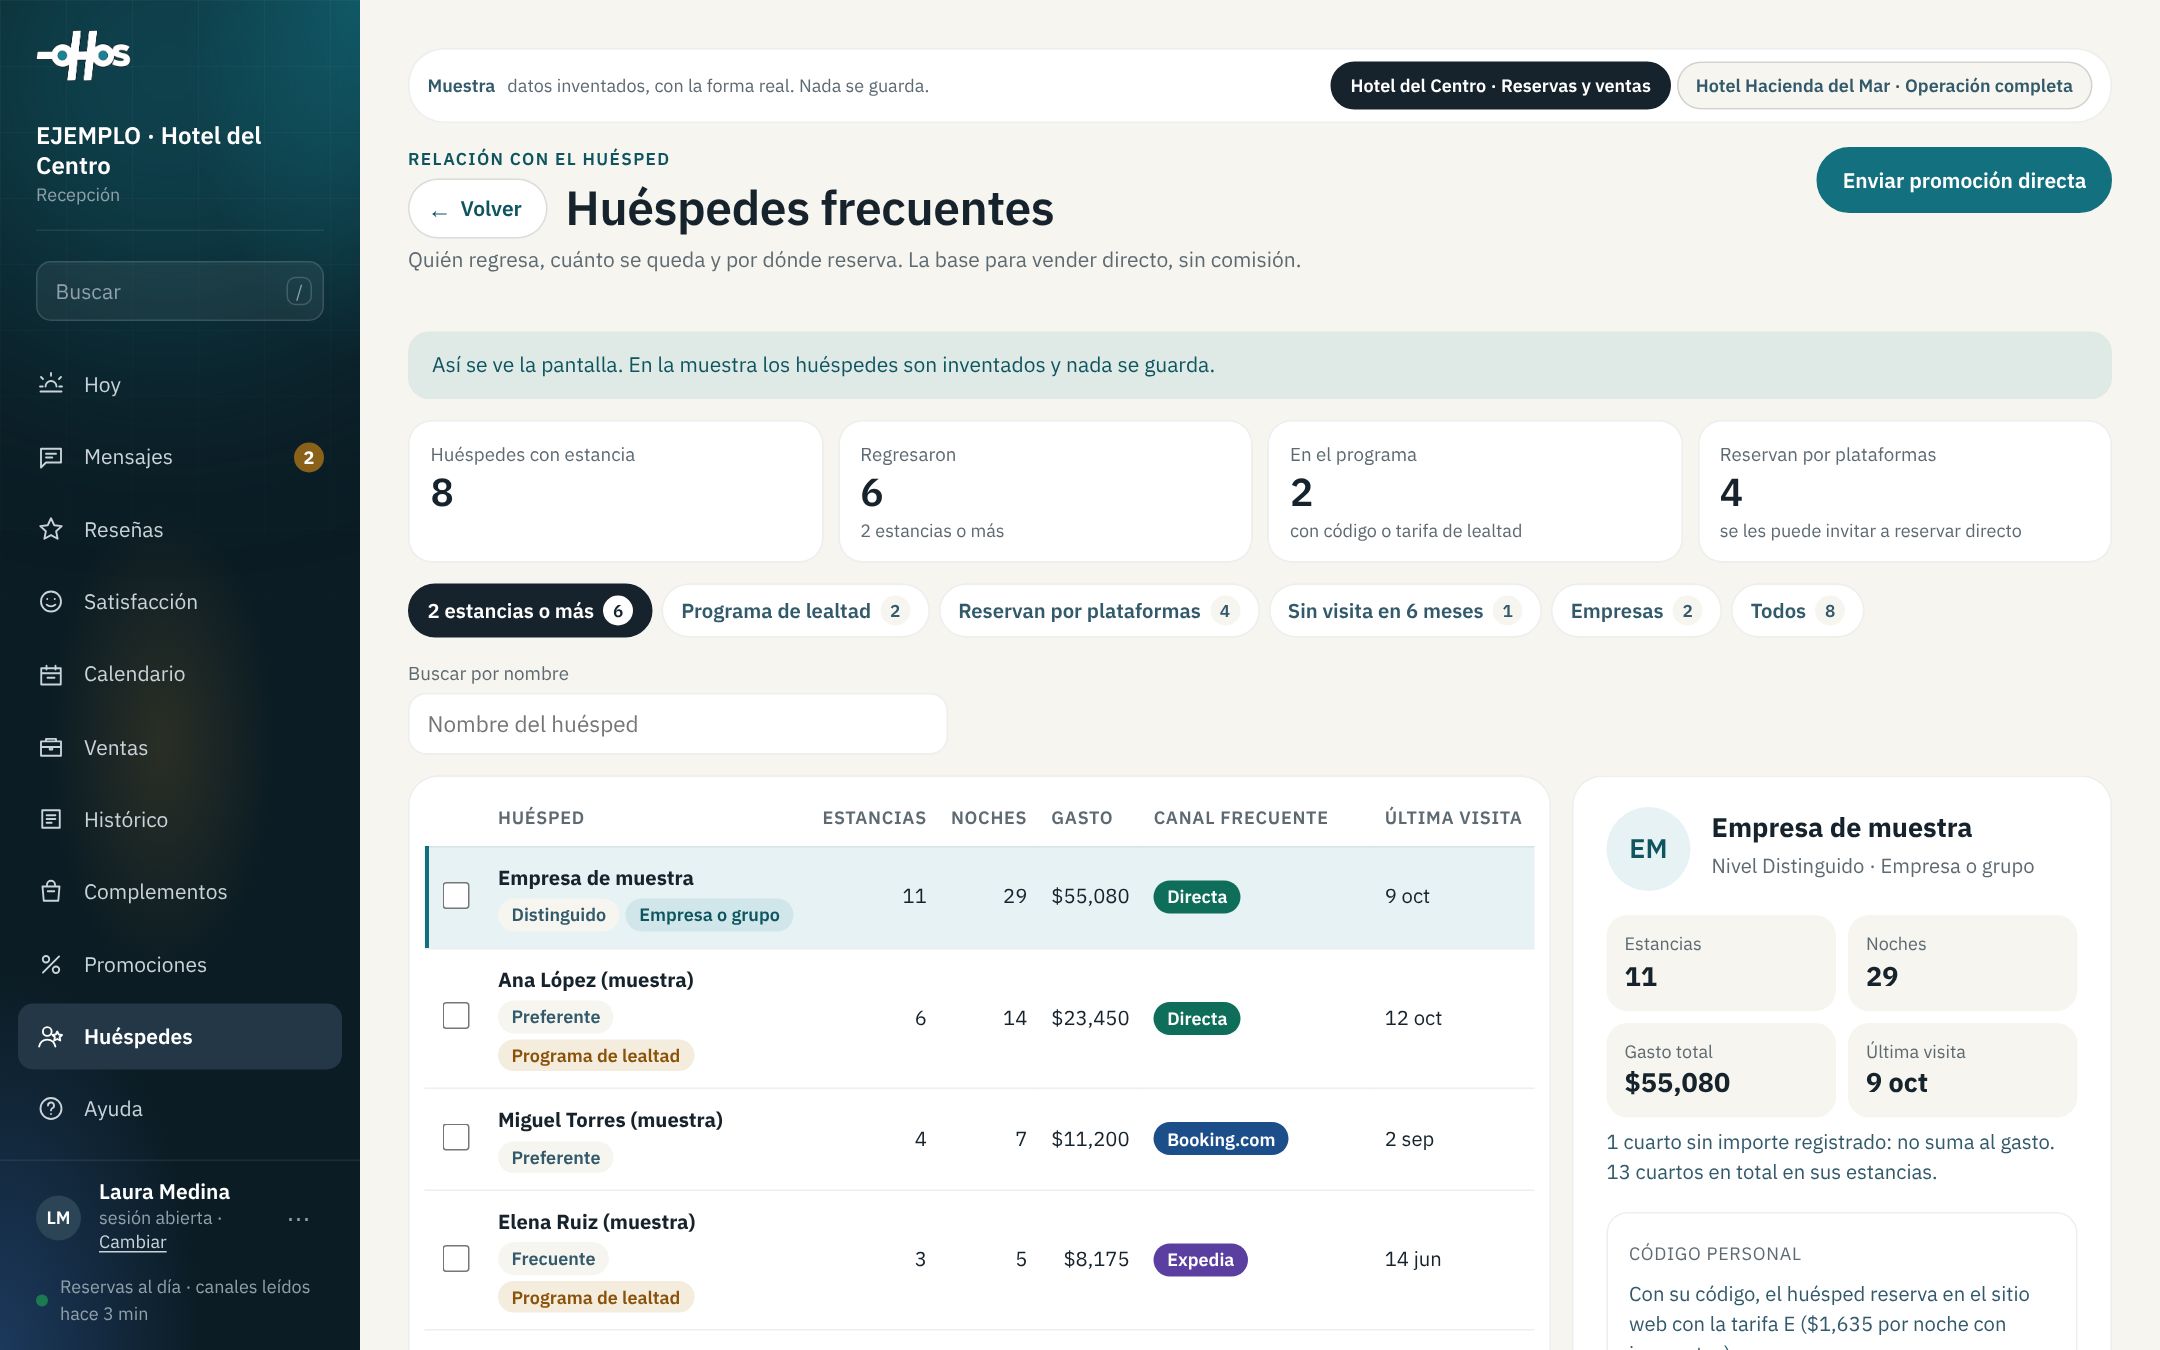Click the EM avatar of Empresa de muestra

click(1648, 848)
